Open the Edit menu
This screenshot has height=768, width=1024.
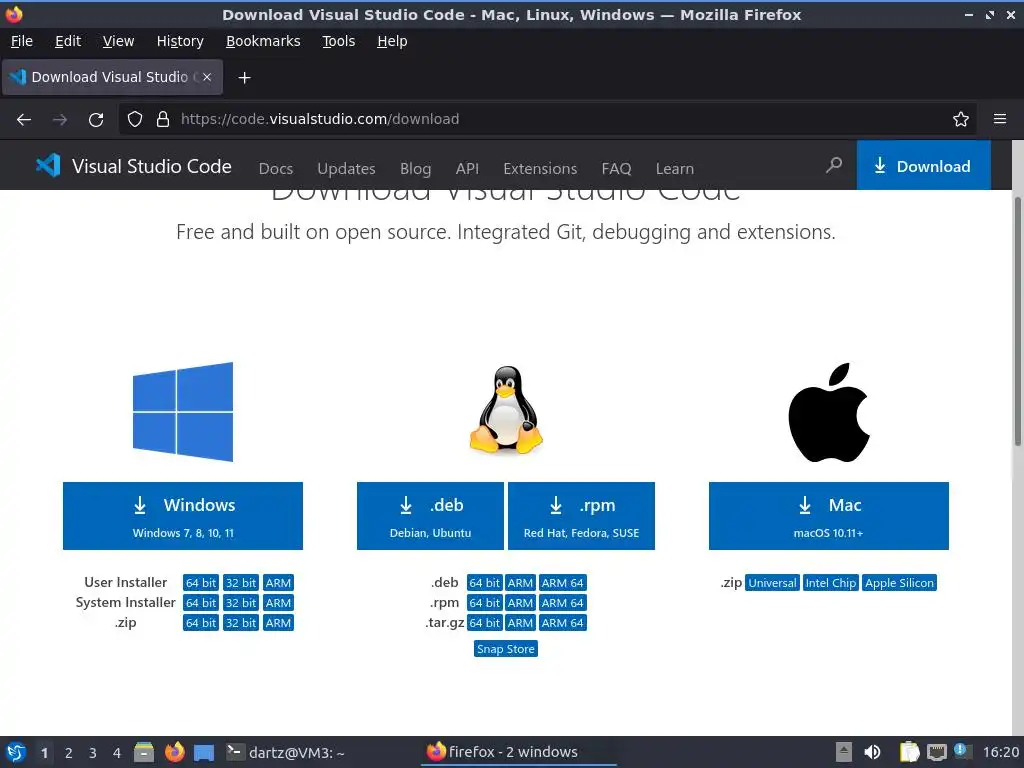pos(68,41)
